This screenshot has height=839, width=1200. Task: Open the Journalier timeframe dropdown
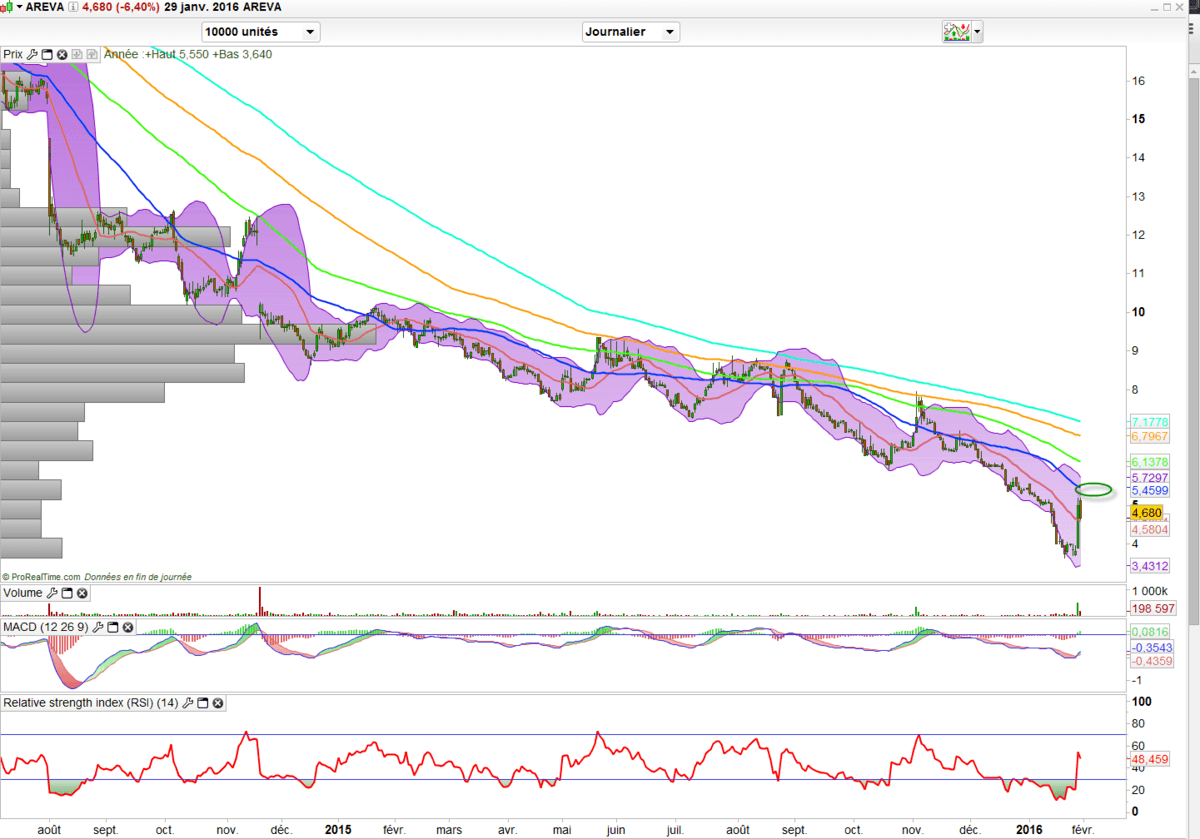(x=669, y=32)
